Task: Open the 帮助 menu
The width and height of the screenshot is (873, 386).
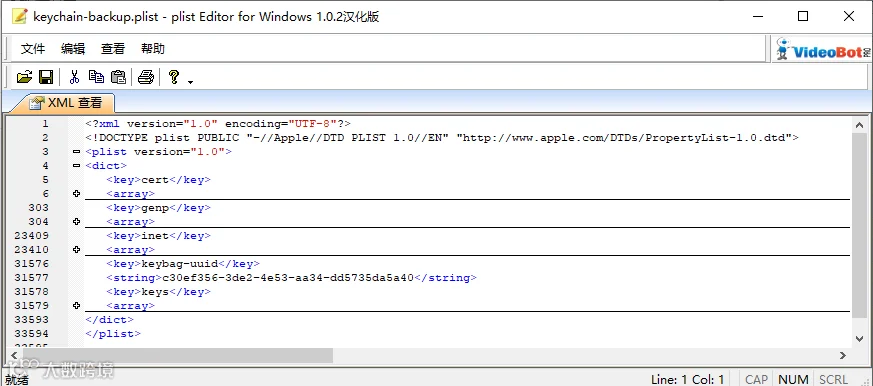Action: pos(153,49)
